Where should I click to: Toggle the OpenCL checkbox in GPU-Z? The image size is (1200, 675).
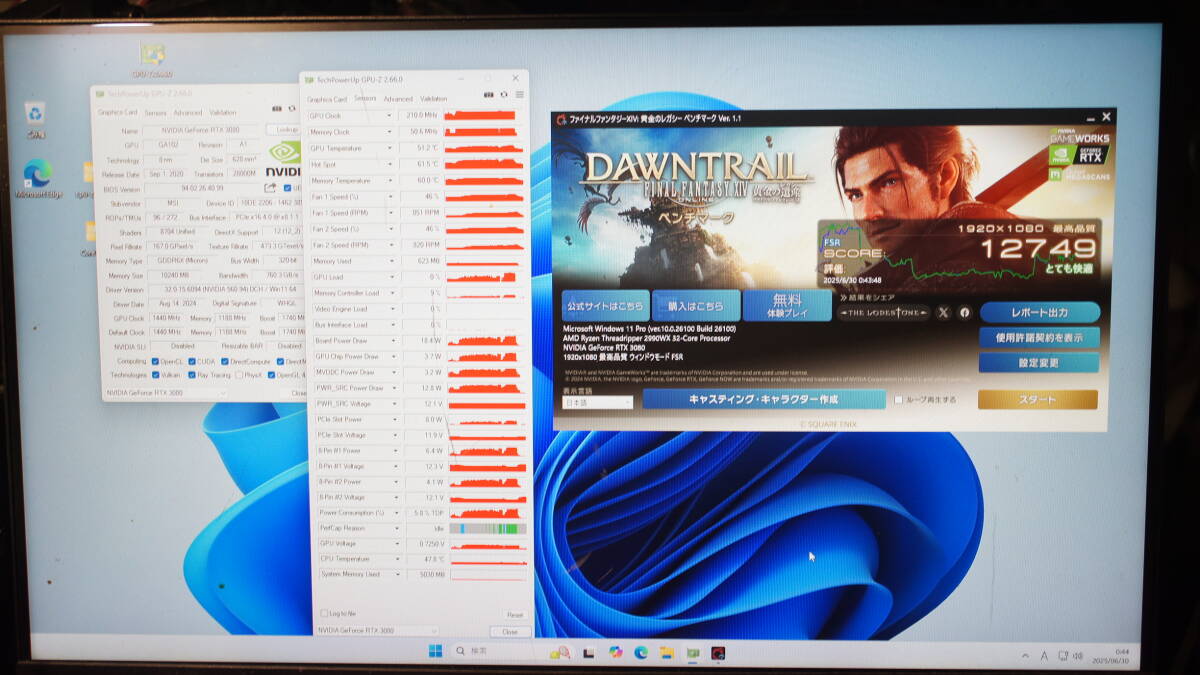coord(156,361)
